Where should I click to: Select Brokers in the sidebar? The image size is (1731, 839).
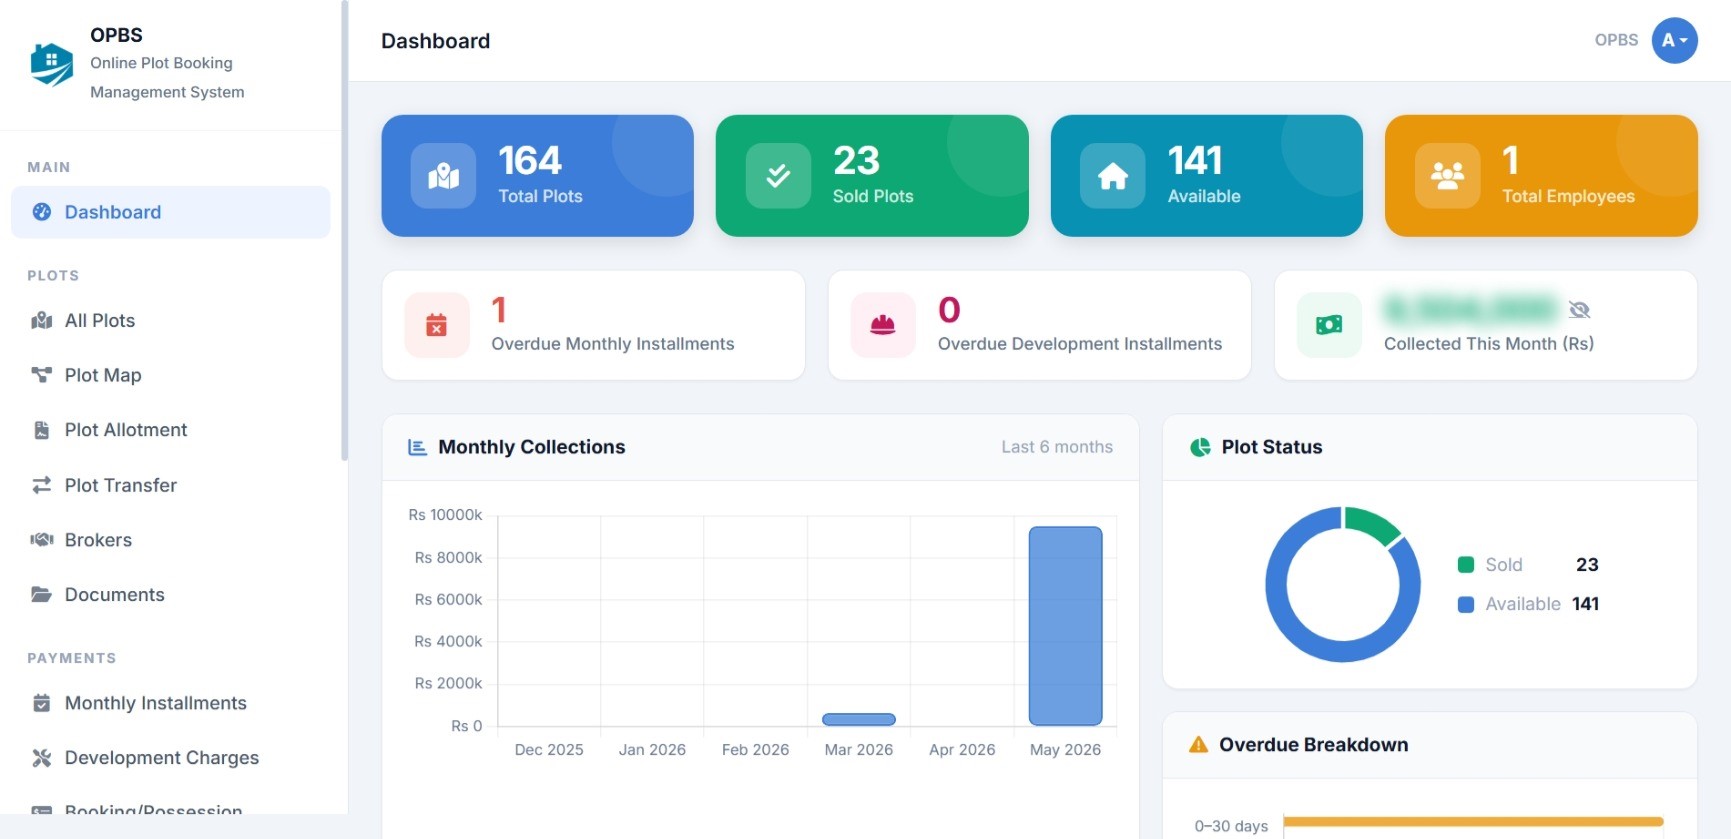coord(170,540)
